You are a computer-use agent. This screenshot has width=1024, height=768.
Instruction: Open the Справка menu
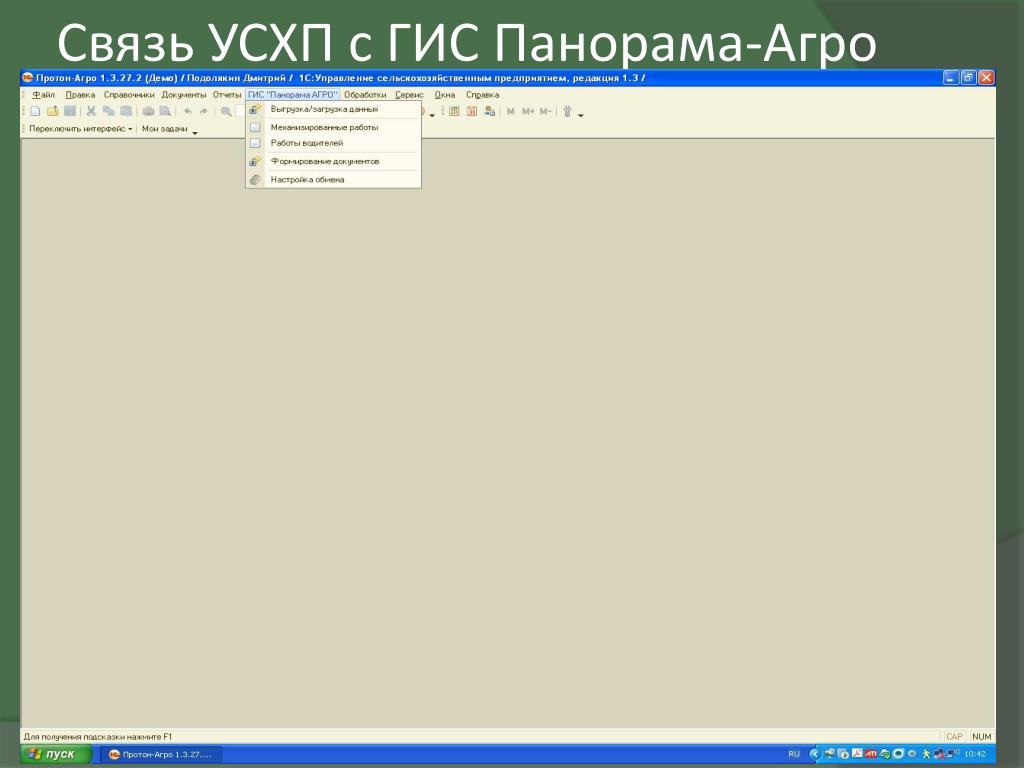pyautogui.click(x=483, y=95)
